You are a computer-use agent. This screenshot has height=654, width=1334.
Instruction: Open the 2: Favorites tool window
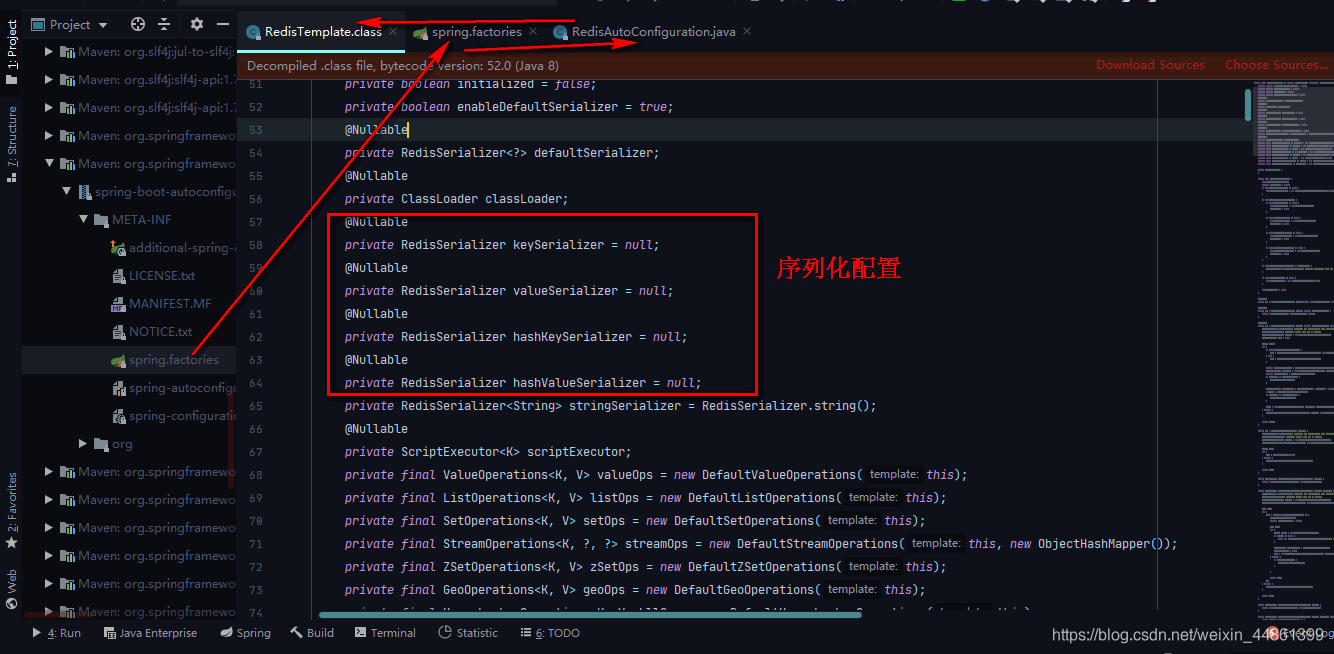click(12, 511)
